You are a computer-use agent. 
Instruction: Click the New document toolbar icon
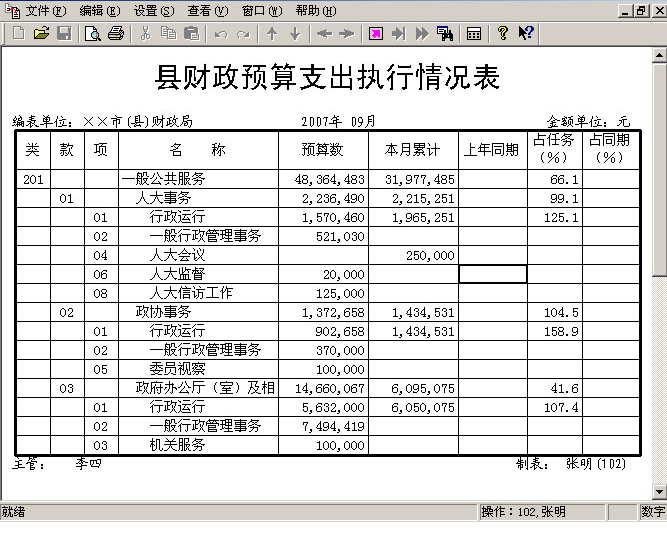point(19,33)
